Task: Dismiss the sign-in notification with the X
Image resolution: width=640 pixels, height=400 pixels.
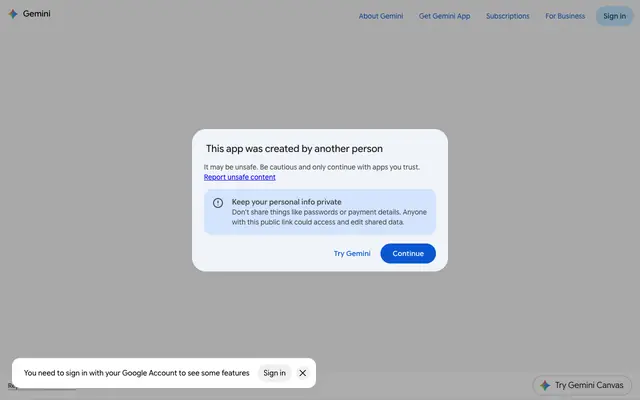Action: (x=302, y=373)
